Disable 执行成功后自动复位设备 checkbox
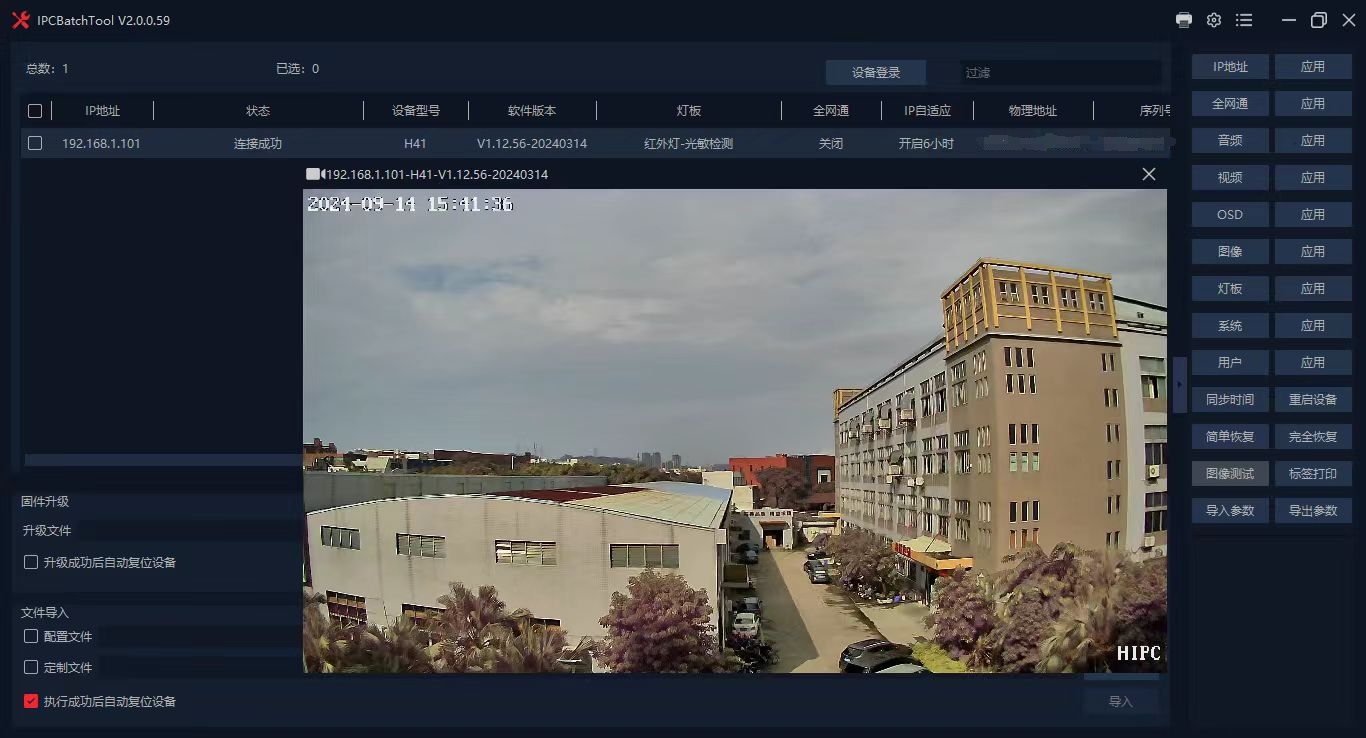Viewport: 1366px width, 738px height. (x=31, y=701)
